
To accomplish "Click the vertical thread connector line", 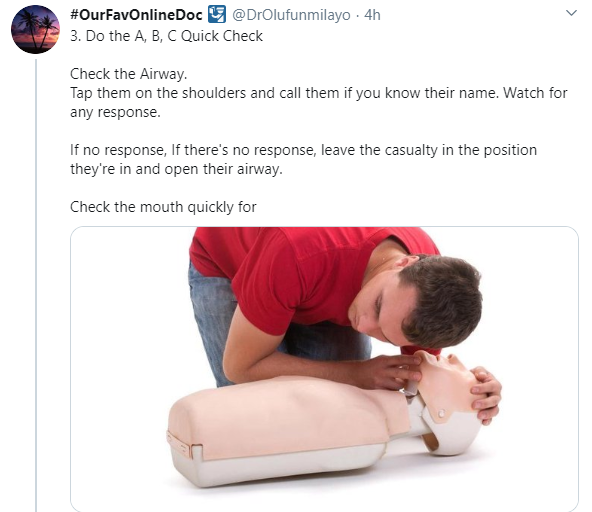I will coord(36,285).
